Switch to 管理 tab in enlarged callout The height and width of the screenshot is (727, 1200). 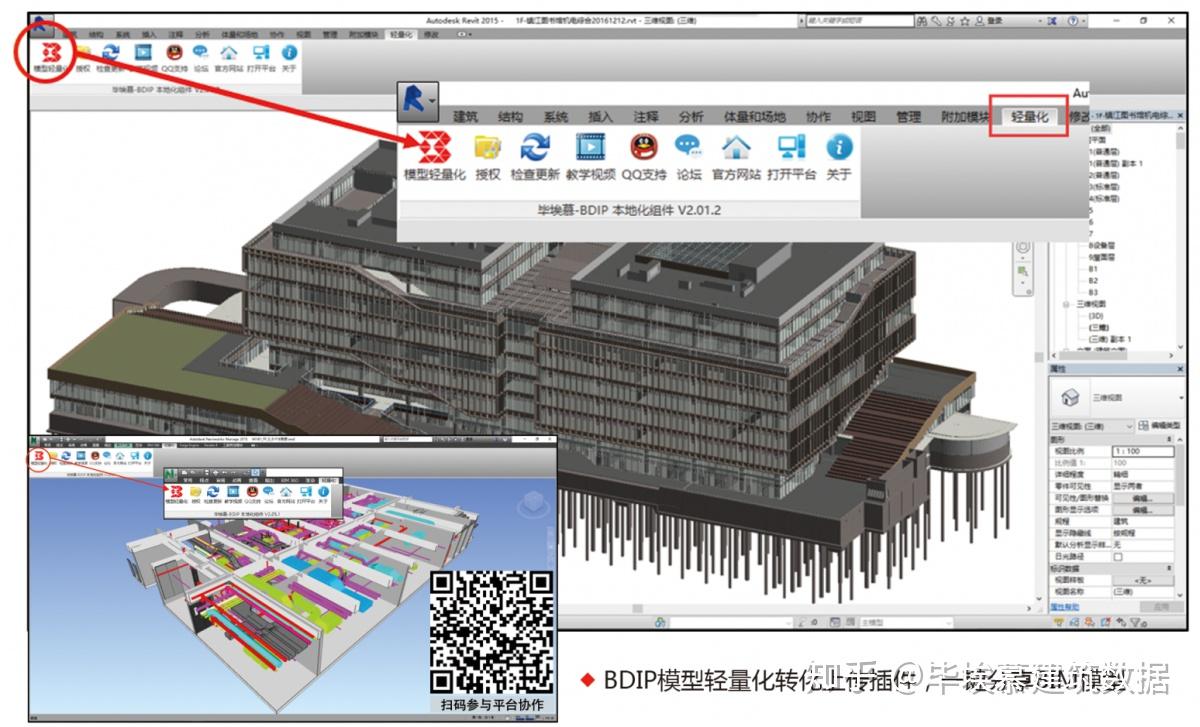[908, 117]
